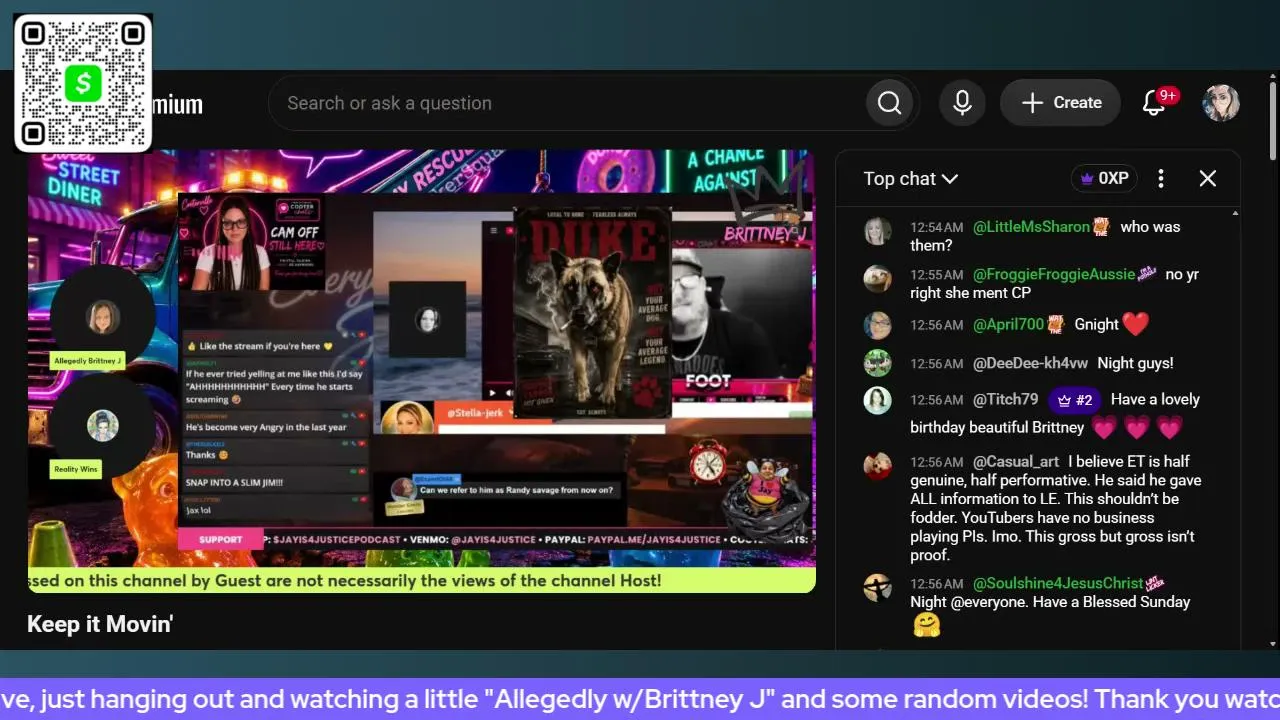The width and height of the screenshot is (1280, 720).
Task: Close the live chat panel
Action: [x=1208, y=178]
